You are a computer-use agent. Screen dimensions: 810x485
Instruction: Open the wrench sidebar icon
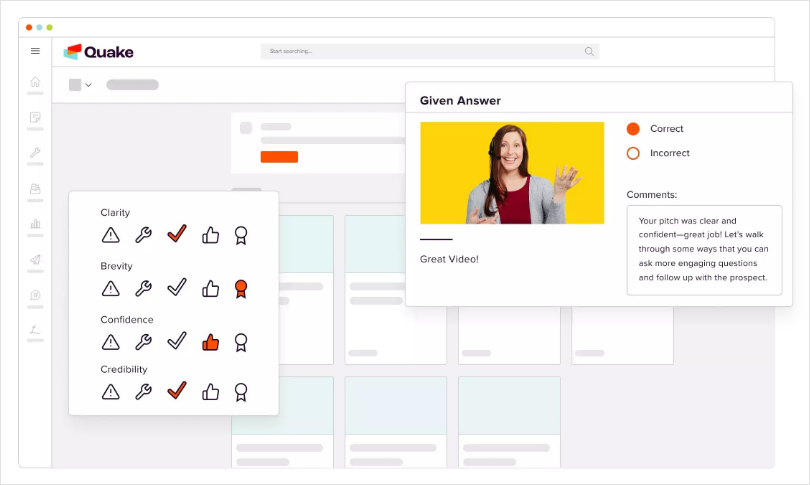tap(35, 152)
